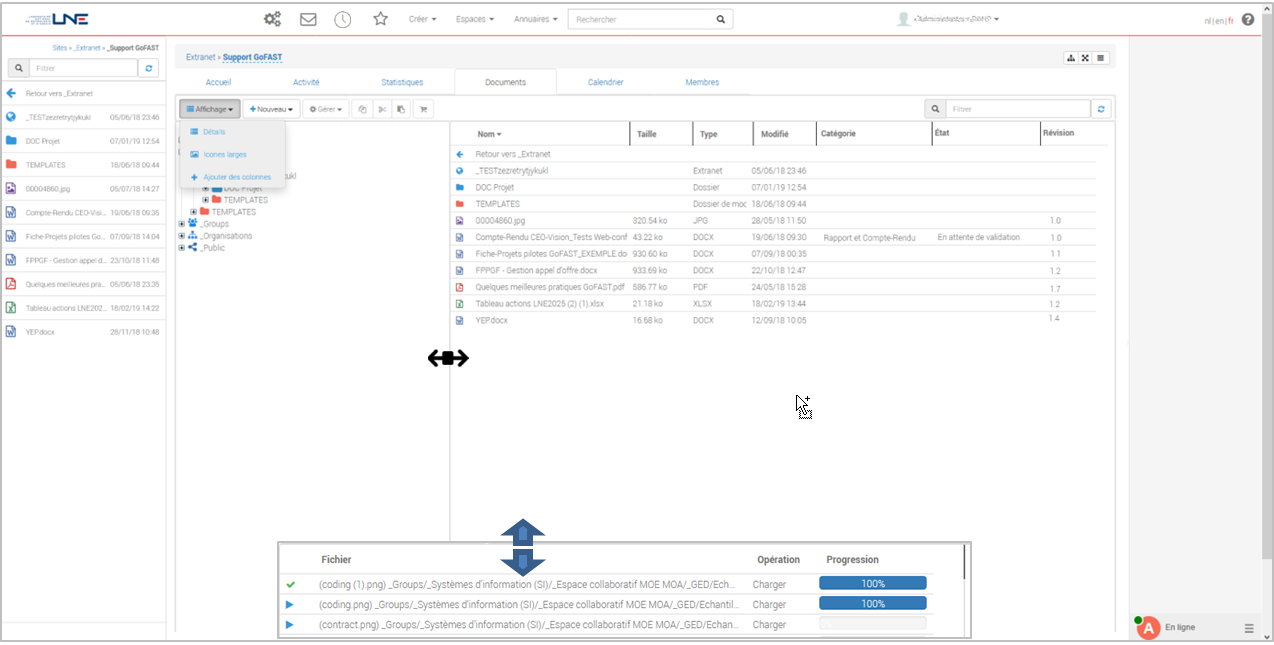
Task: Click the shopping cart icon in toolbar
Action: pyautogui.click(x=424, y=109)
